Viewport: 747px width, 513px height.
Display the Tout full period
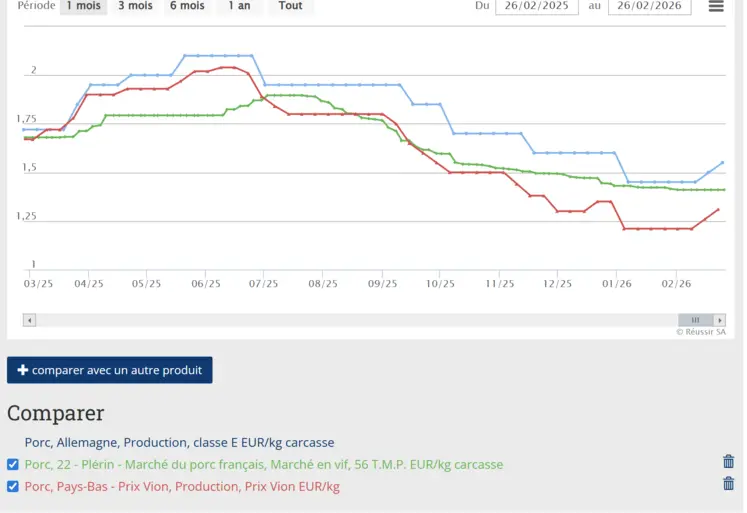pos(290,6)
